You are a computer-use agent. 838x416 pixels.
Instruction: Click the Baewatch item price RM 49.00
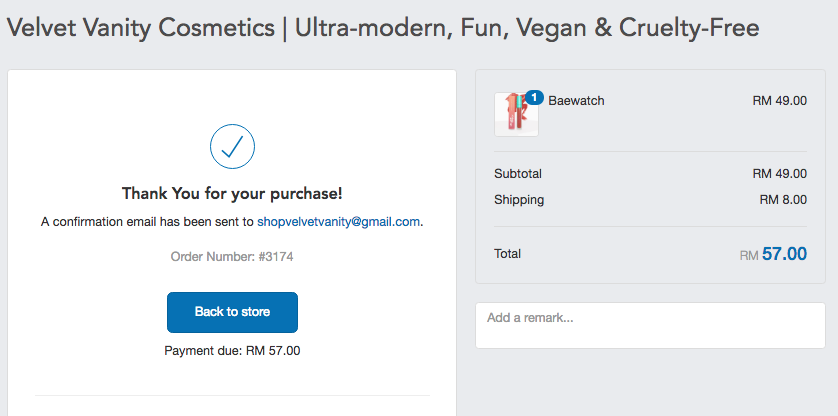780,101
